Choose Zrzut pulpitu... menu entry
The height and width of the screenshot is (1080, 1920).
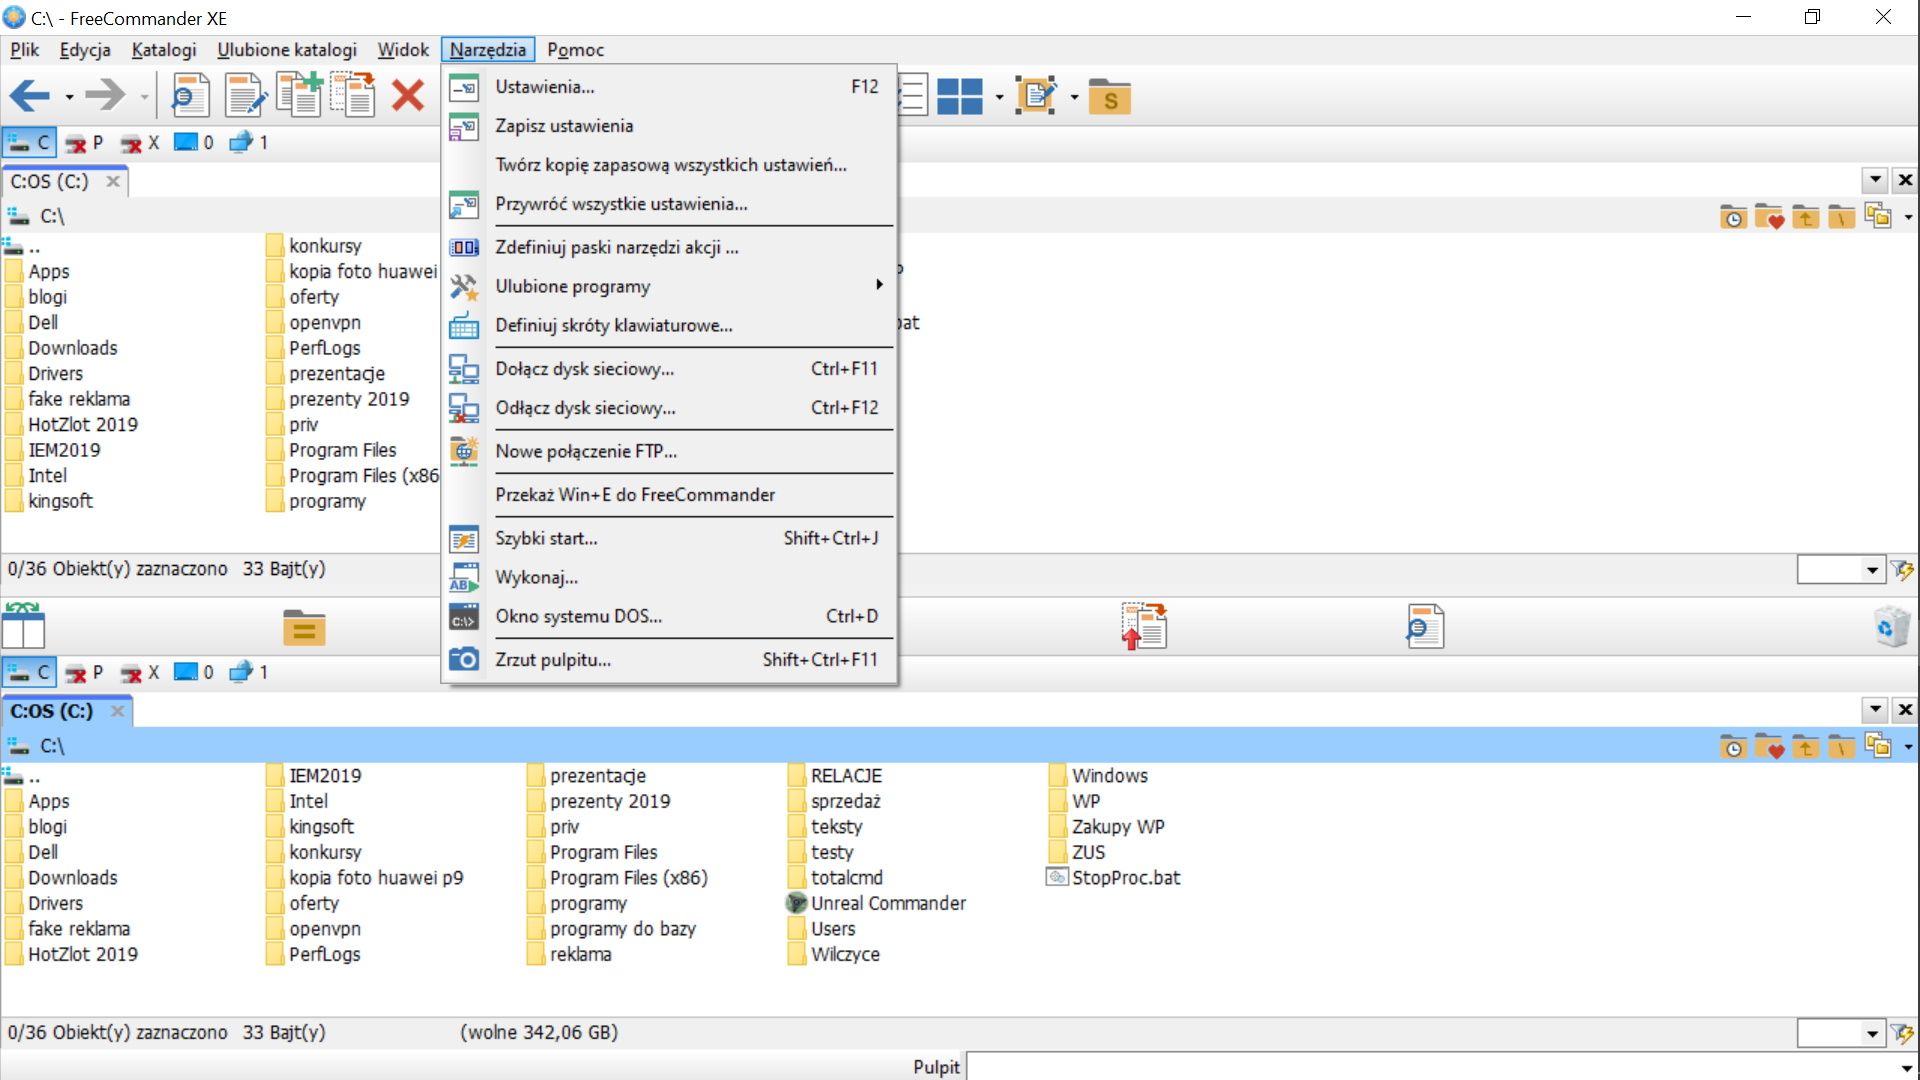669,660
